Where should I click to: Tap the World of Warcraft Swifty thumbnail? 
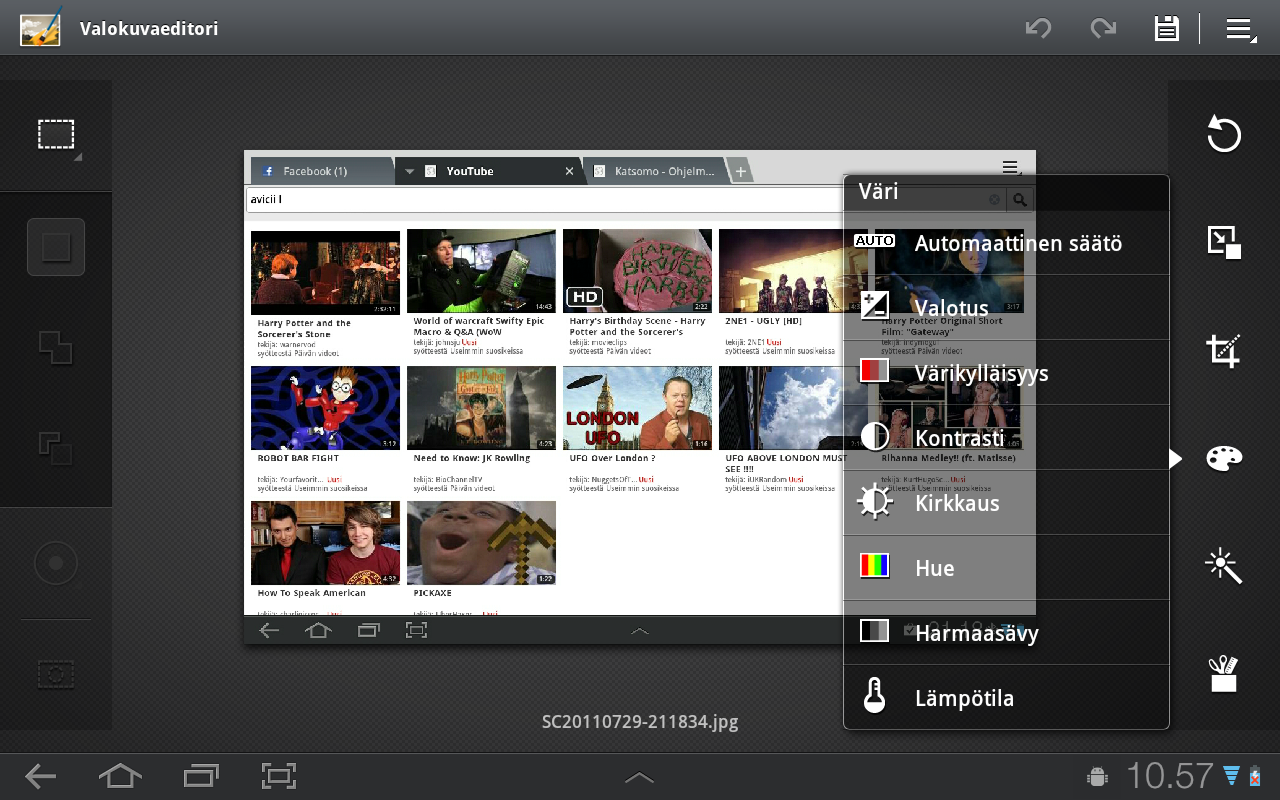coord(481,272)
